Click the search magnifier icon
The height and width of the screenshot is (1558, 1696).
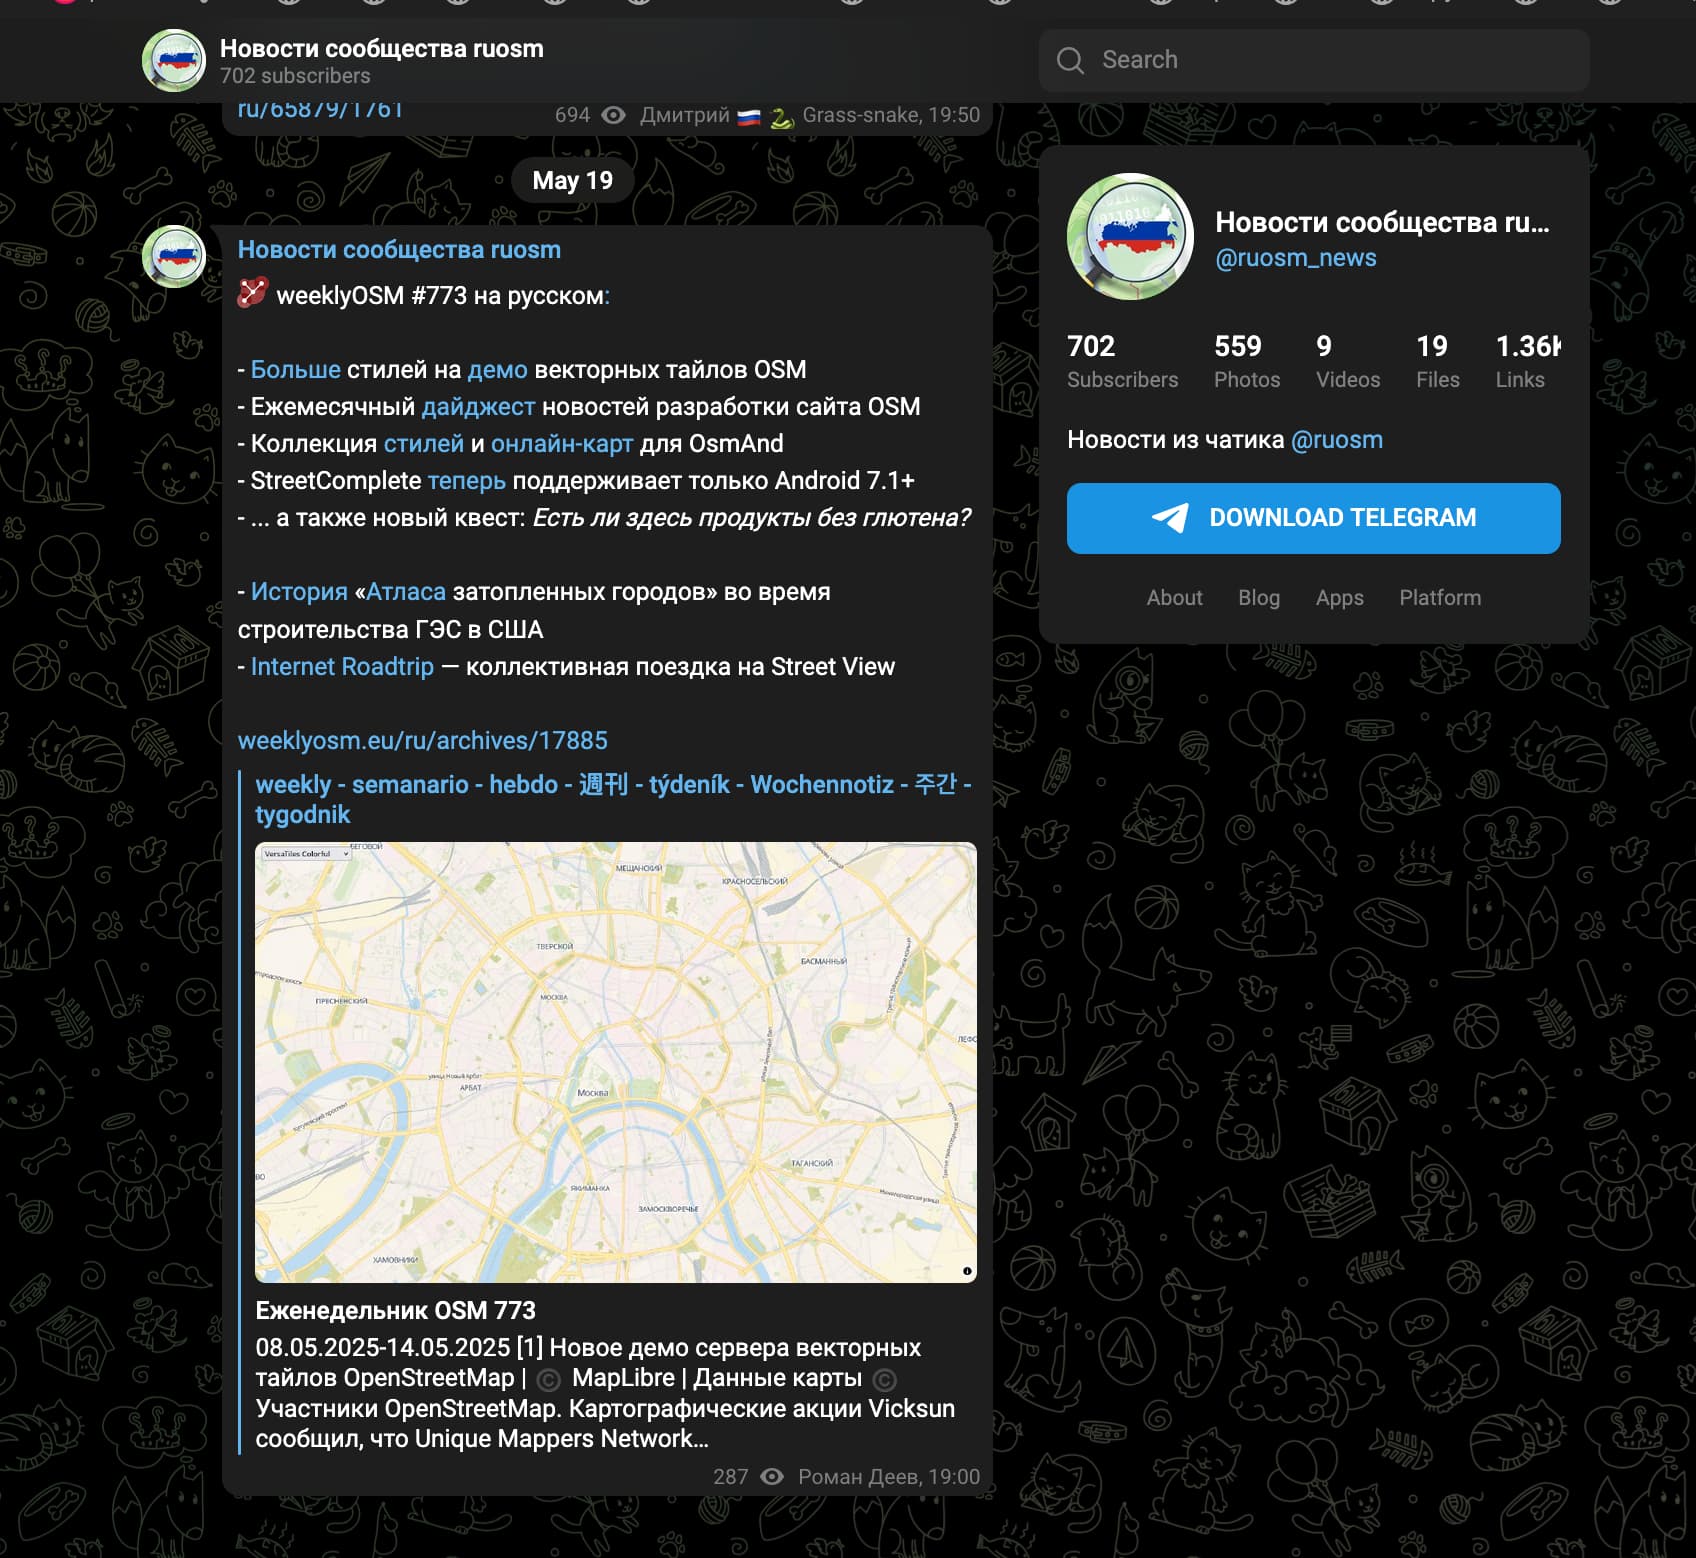1070,61
